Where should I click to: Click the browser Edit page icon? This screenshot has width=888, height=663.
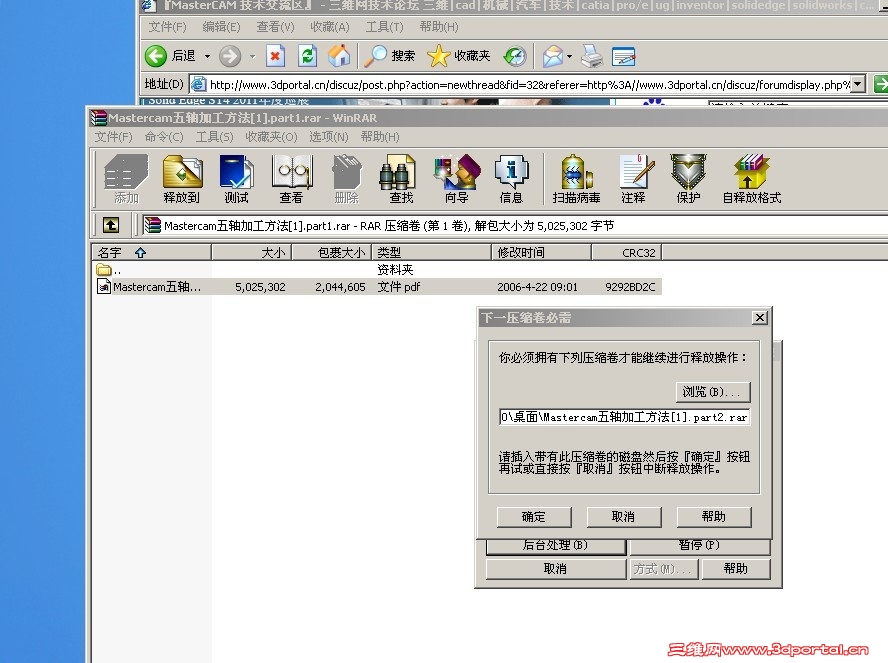[x=624, y=56]
